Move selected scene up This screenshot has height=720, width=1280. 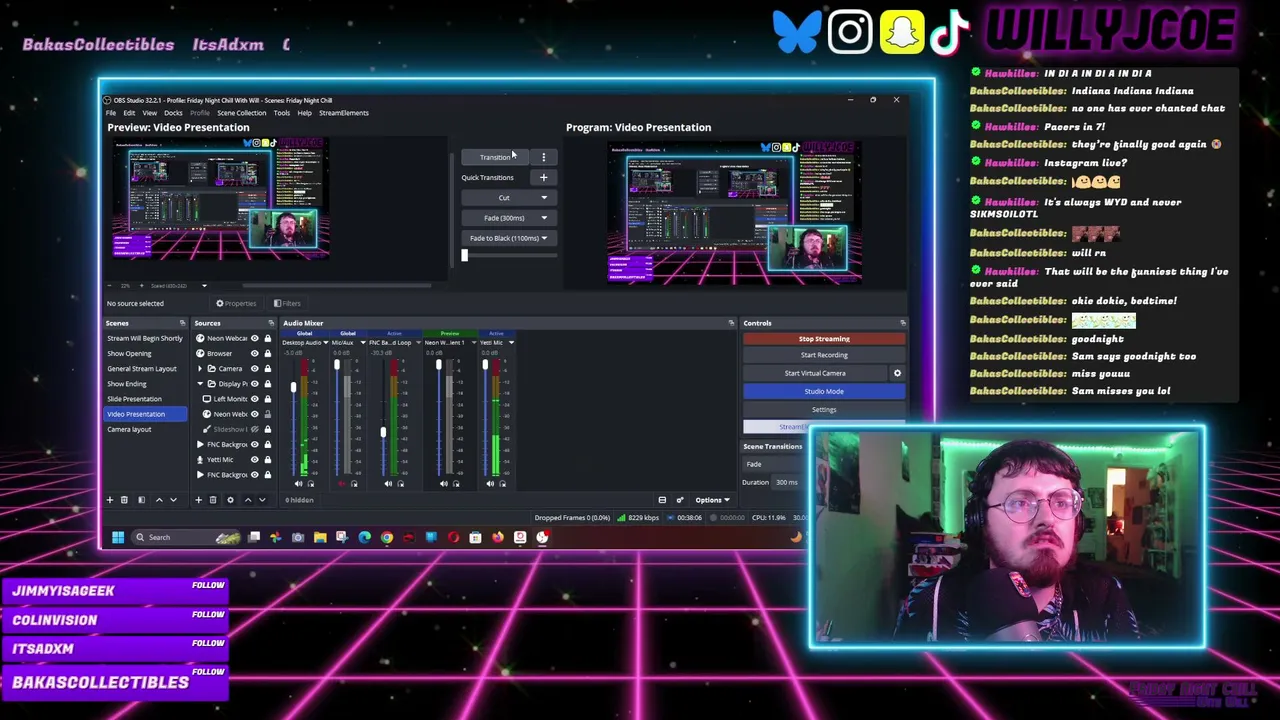[158, 500]
